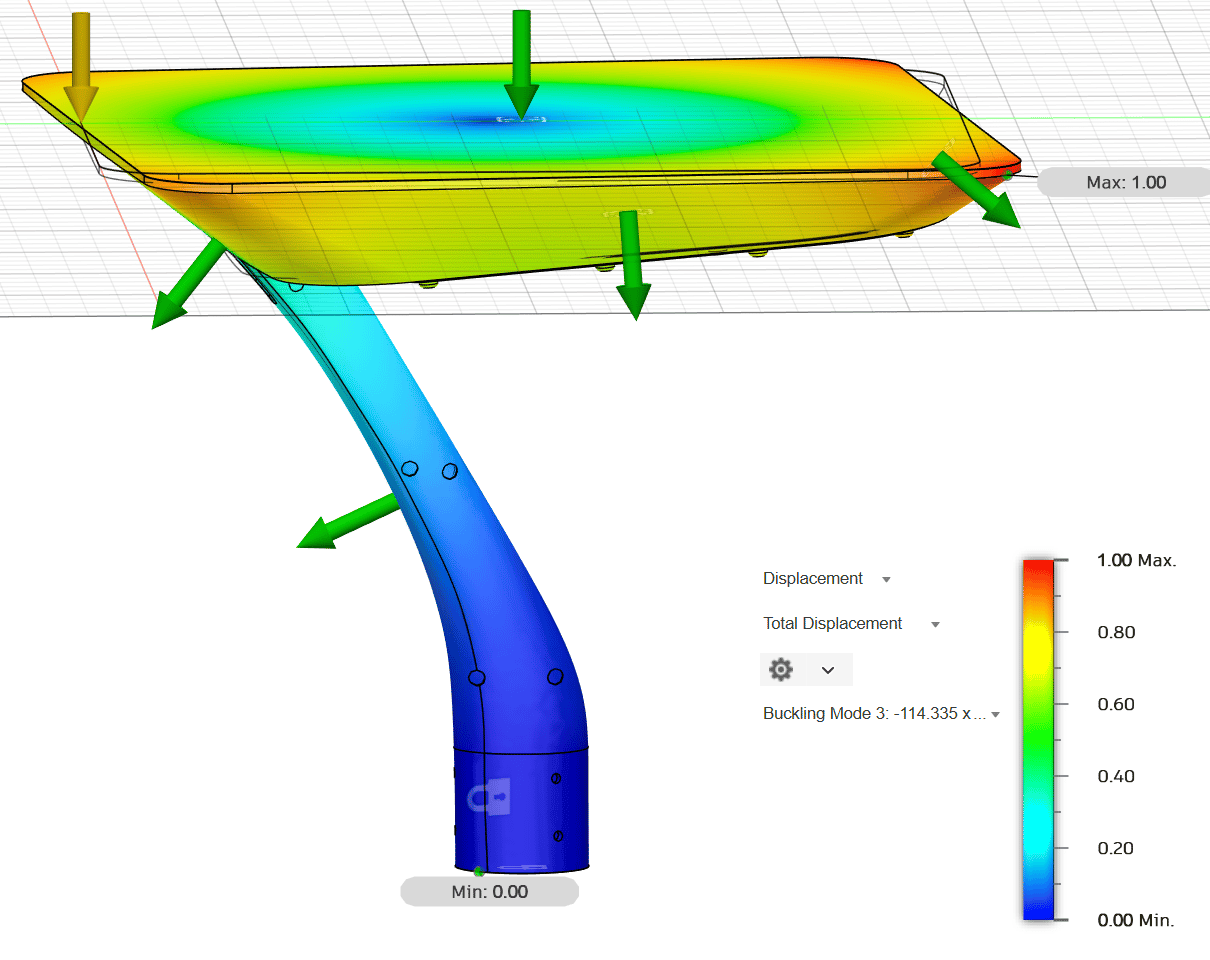Click the color gradient legend bar
The width and height of the screenshot is (1210, 960).
pyautogui.click(x=1039, y=739)
